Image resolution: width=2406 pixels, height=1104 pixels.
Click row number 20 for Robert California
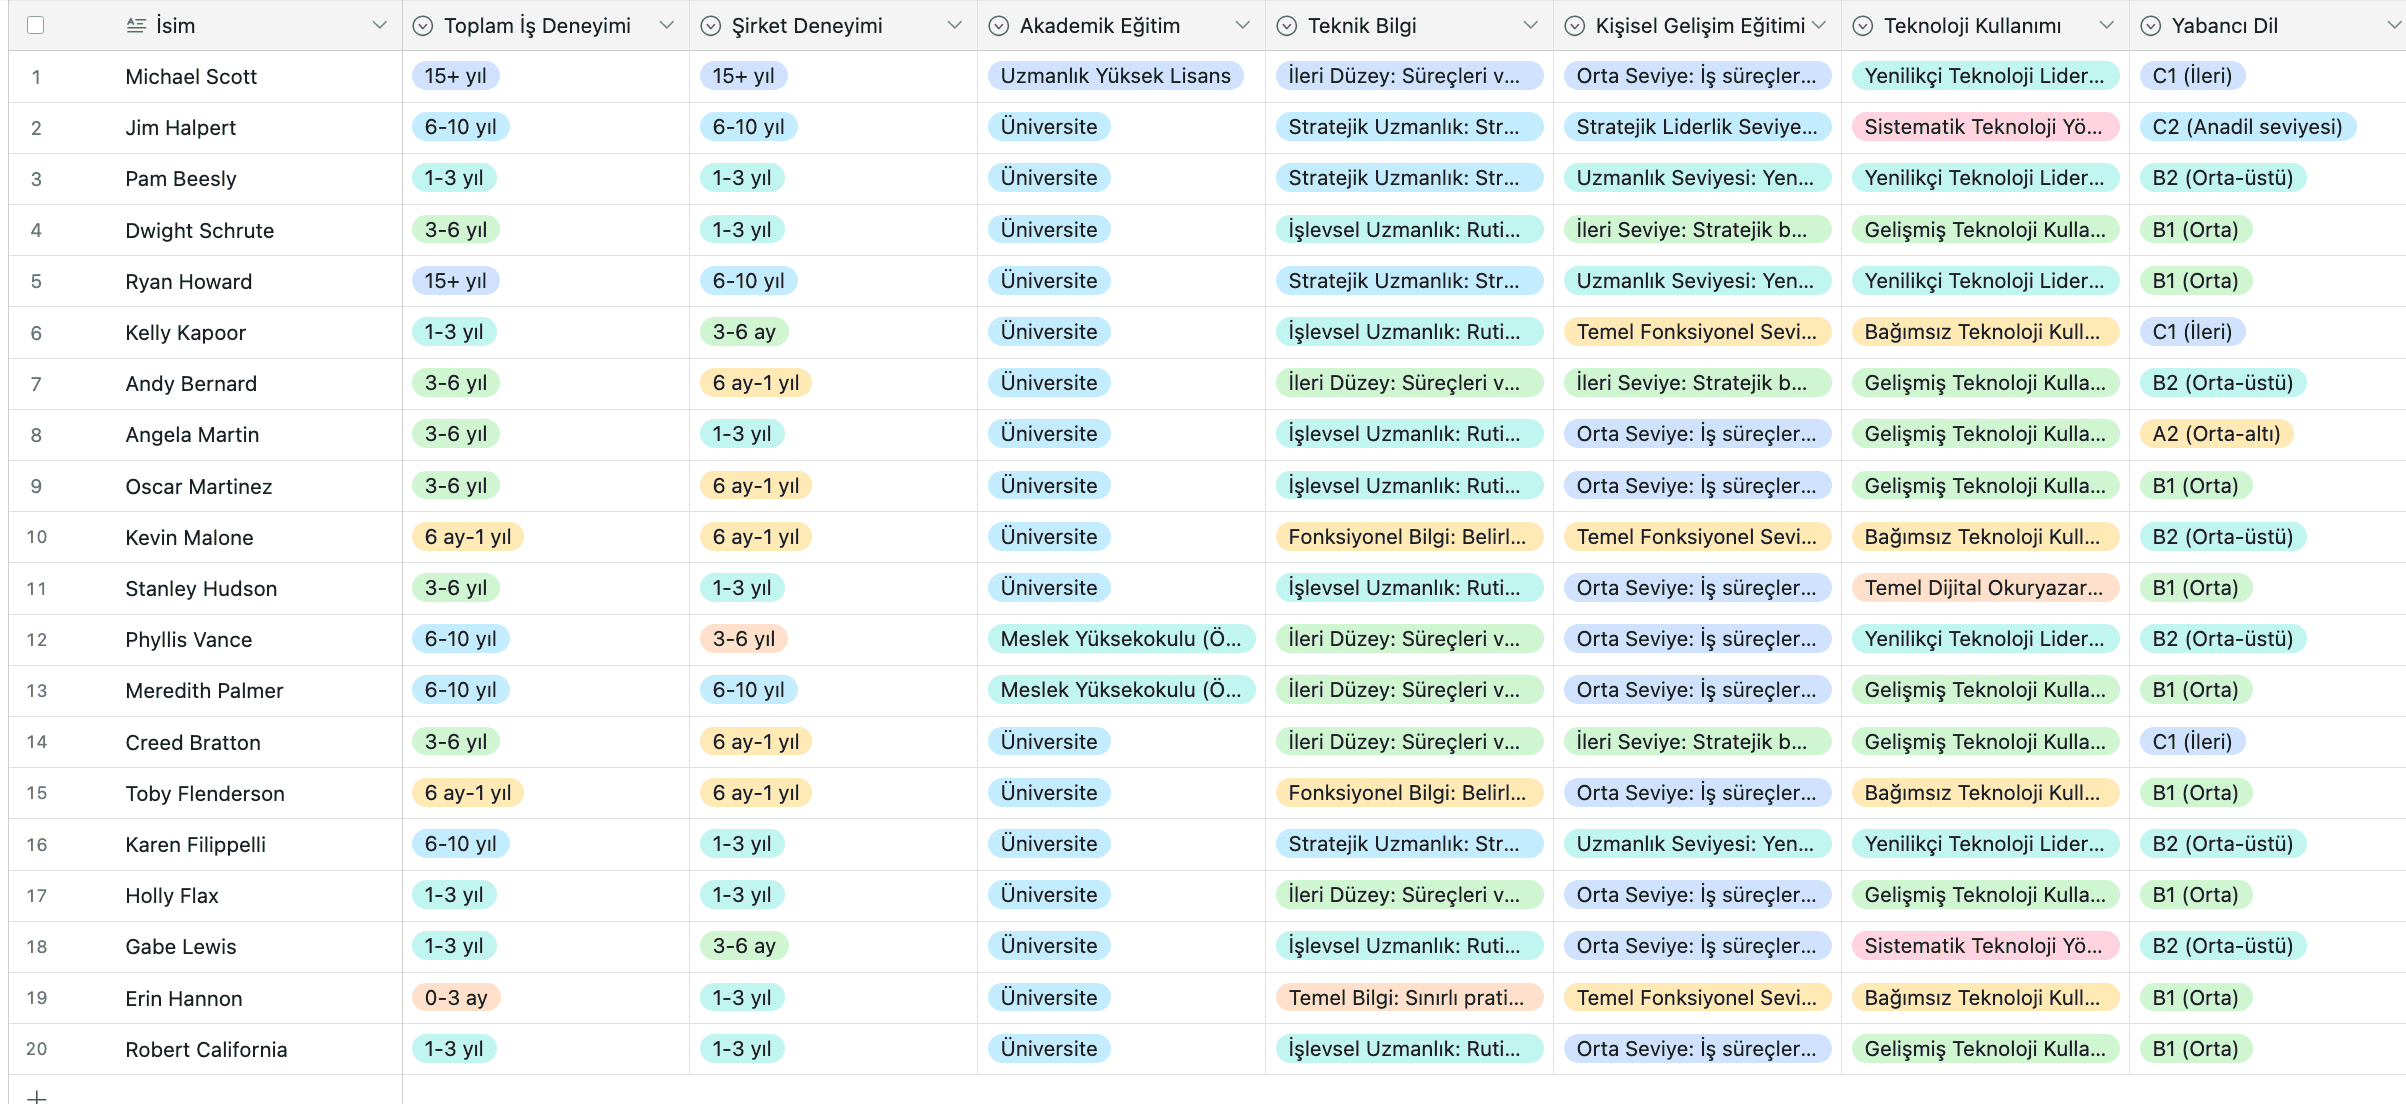[x=36, y=1049]
